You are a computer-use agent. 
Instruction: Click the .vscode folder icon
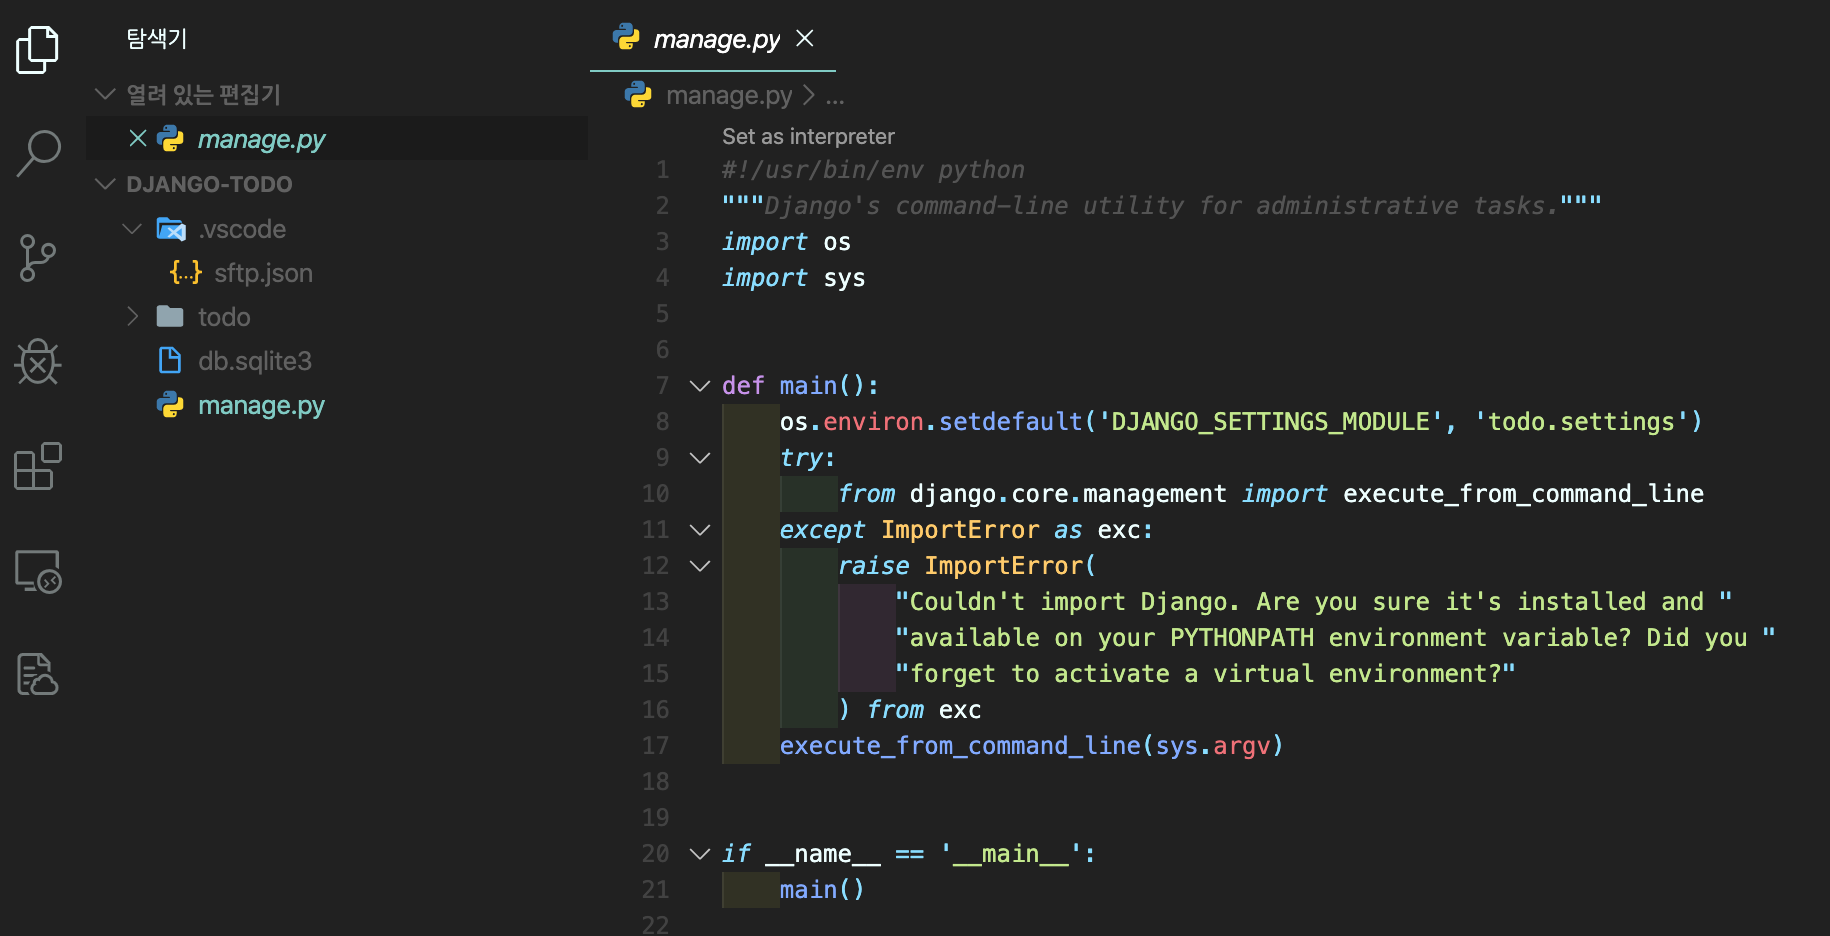(171, 229)
